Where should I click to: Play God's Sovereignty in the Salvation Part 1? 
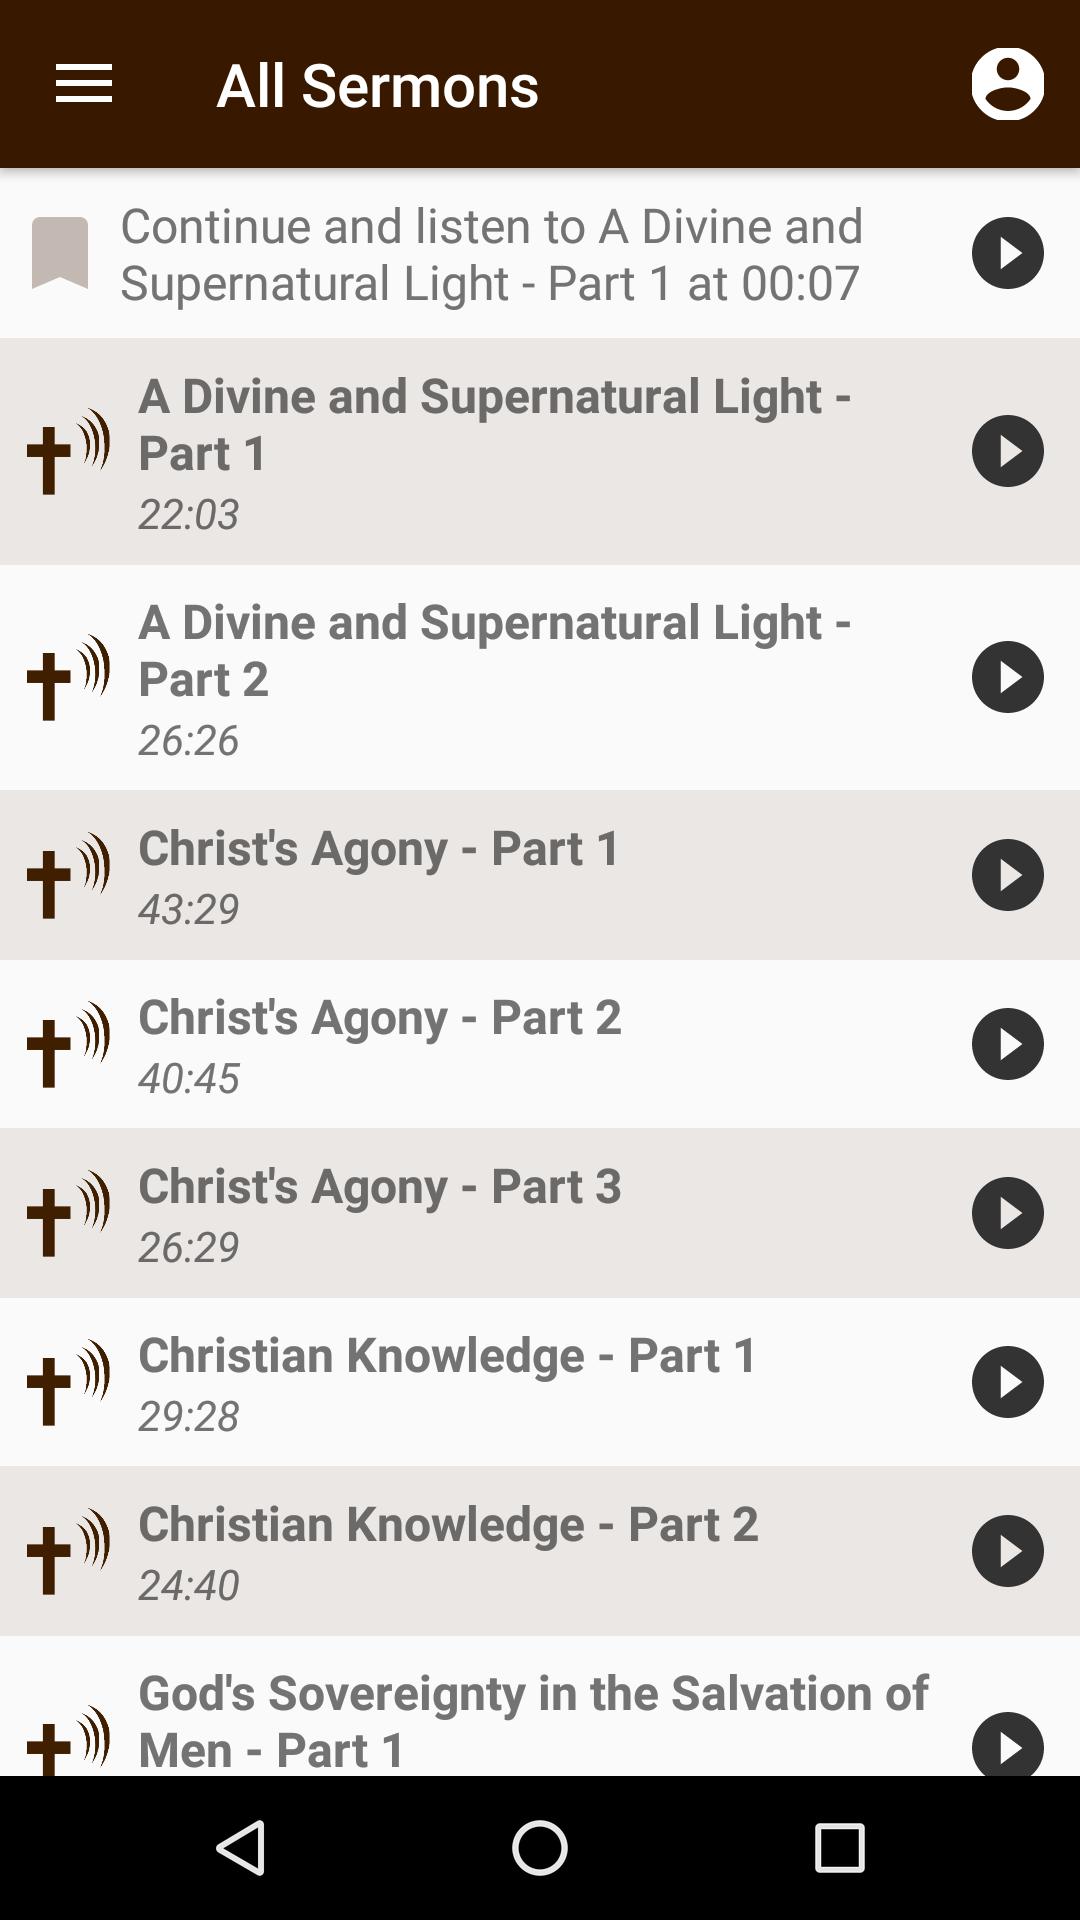pyautogui.click(x=1007, y=1745)
